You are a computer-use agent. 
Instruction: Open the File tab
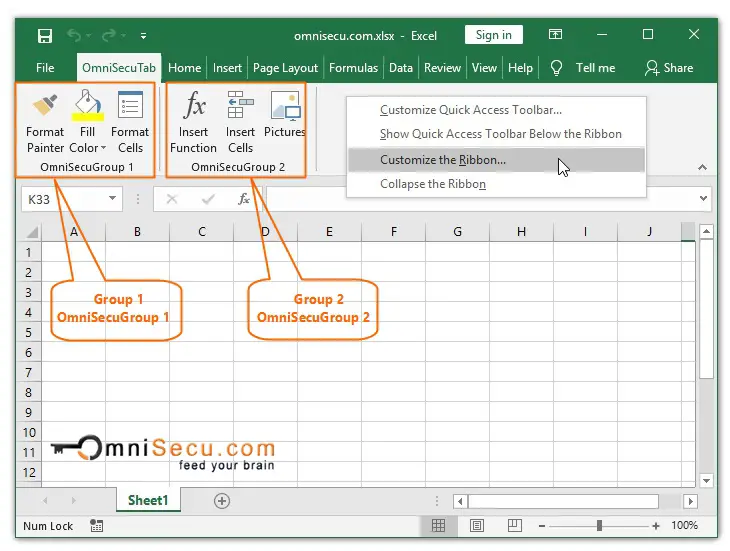pyautogui.click(x=45, y=68)
